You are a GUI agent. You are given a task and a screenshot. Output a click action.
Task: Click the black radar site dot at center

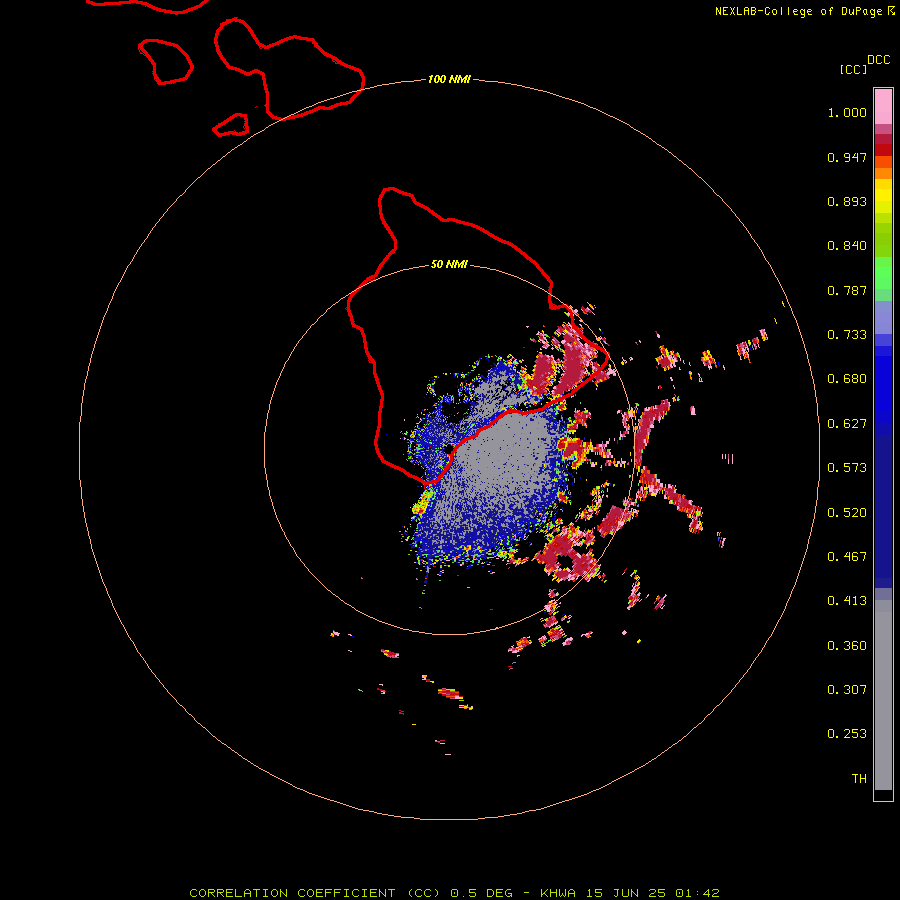tap(449, 449)
